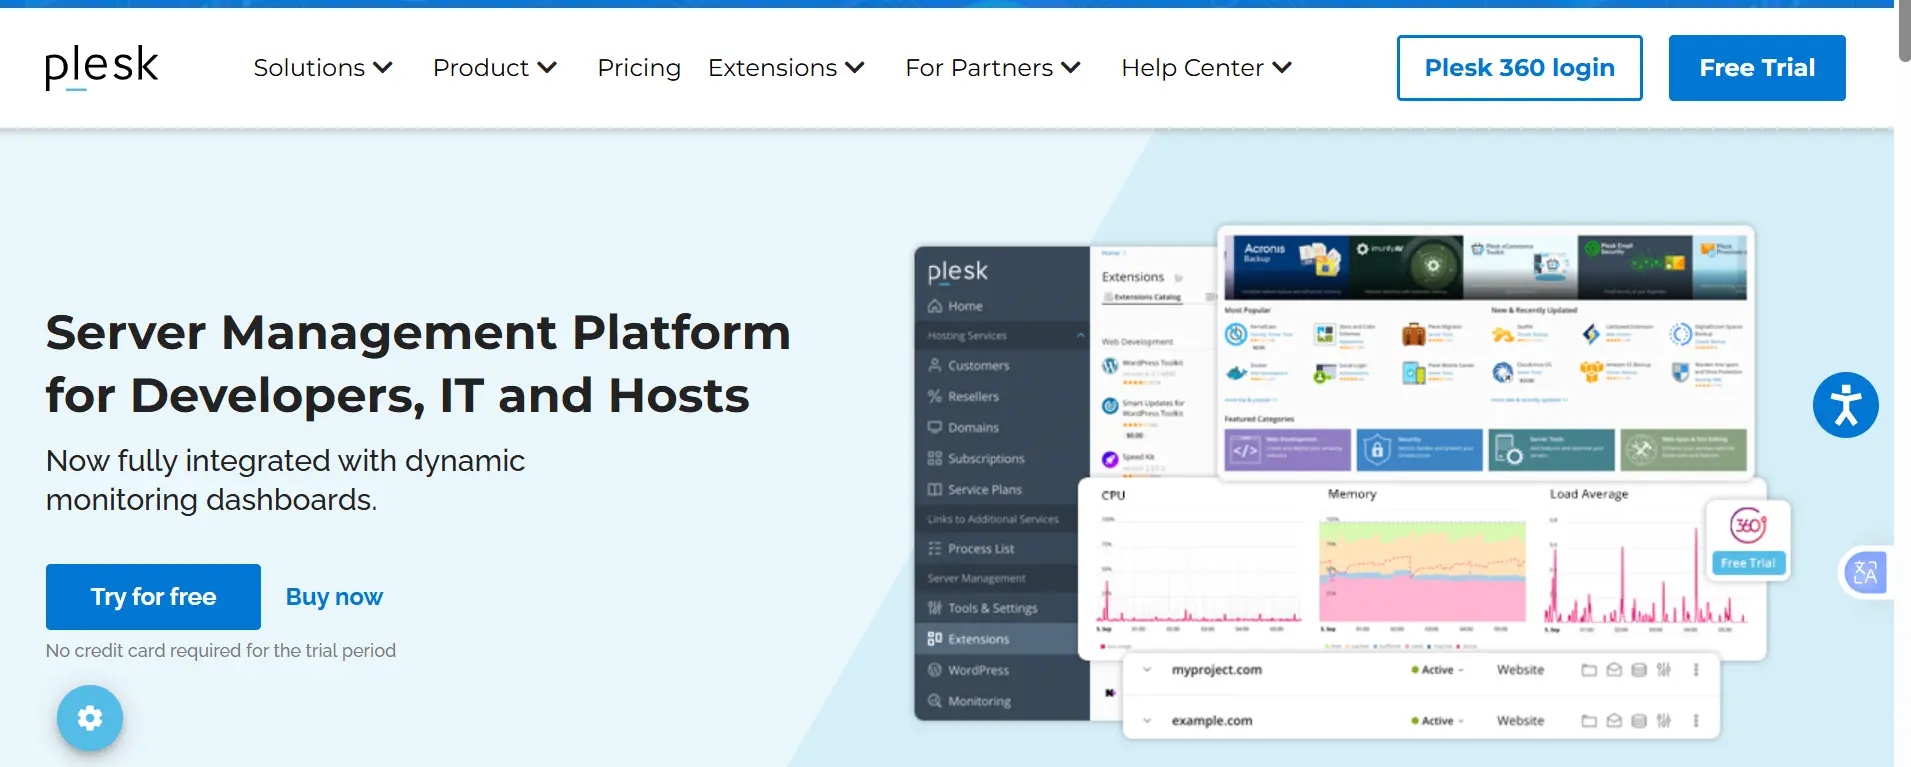Click the translate language icon
This screenshot has width=1911, height=767.
(x=1865, y=573)
